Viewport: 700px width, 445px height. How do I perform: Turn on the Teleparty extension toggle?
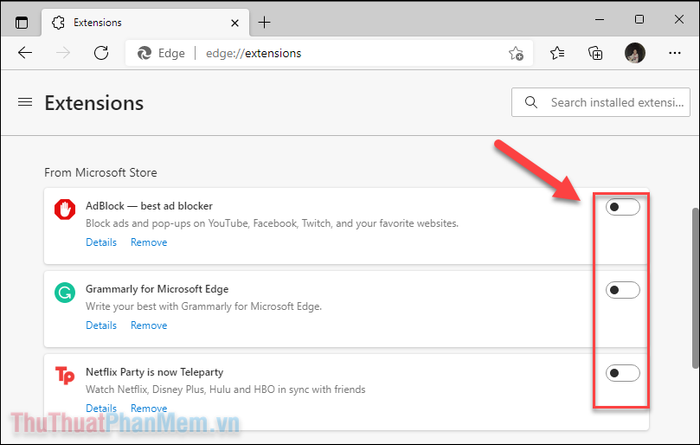pos(622,373)
